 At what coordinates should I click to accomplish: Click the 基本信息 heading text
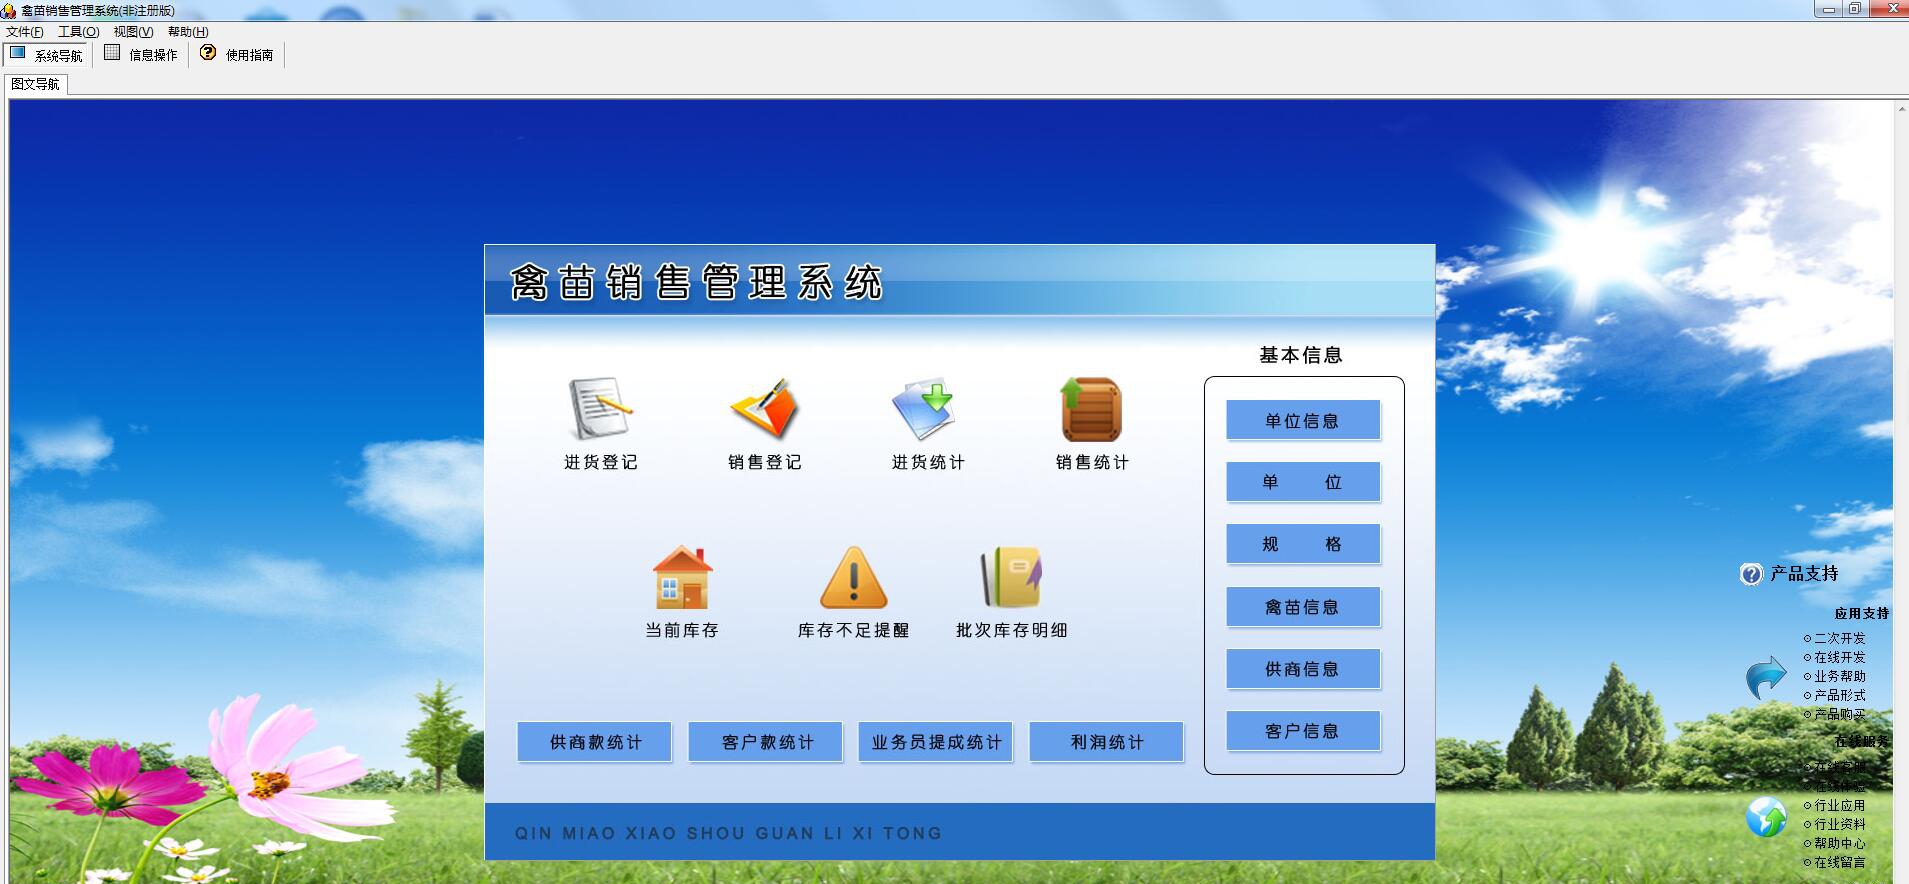(1301, 355)
